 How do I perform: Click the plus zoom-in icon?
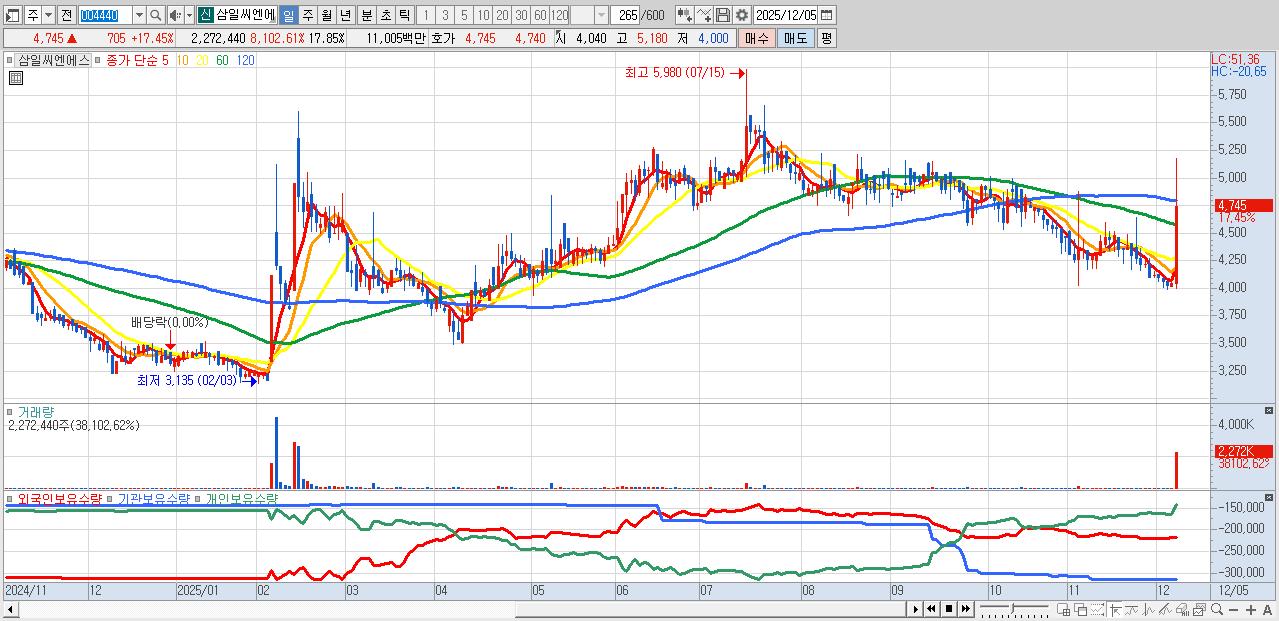pos(1251,610)
